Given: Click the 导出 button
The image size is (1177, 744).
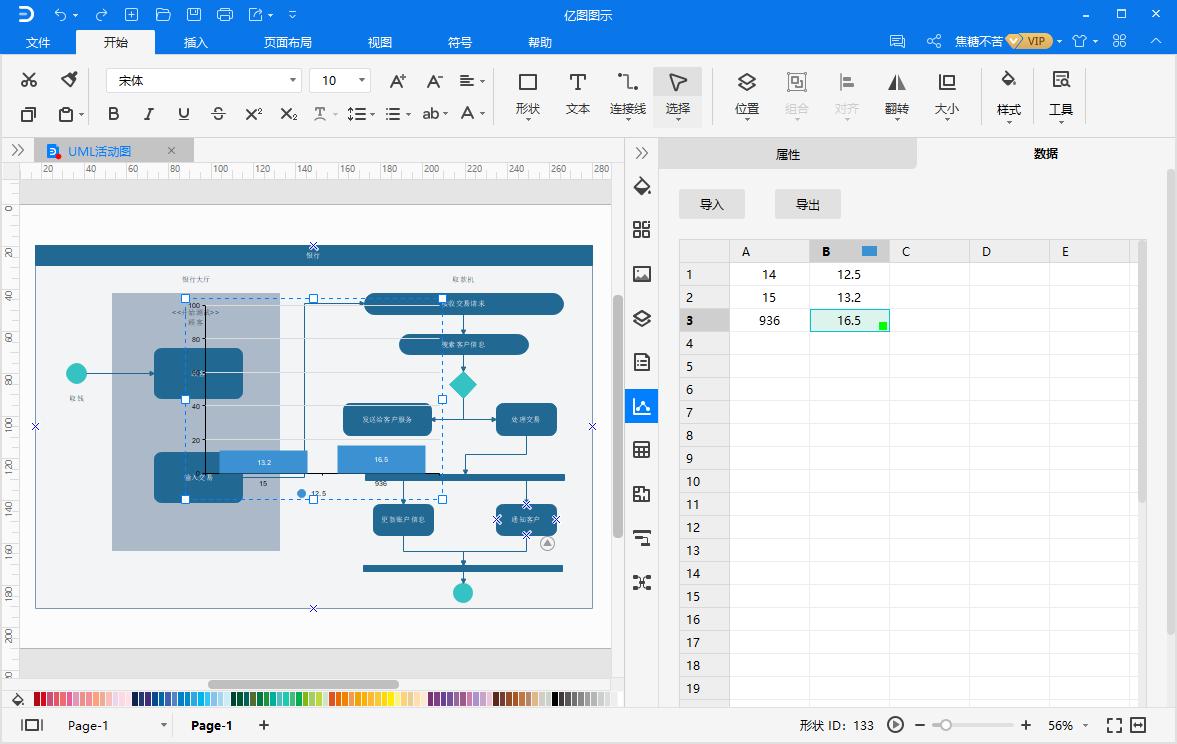Looking at the screenshot, I should point(807,204).
